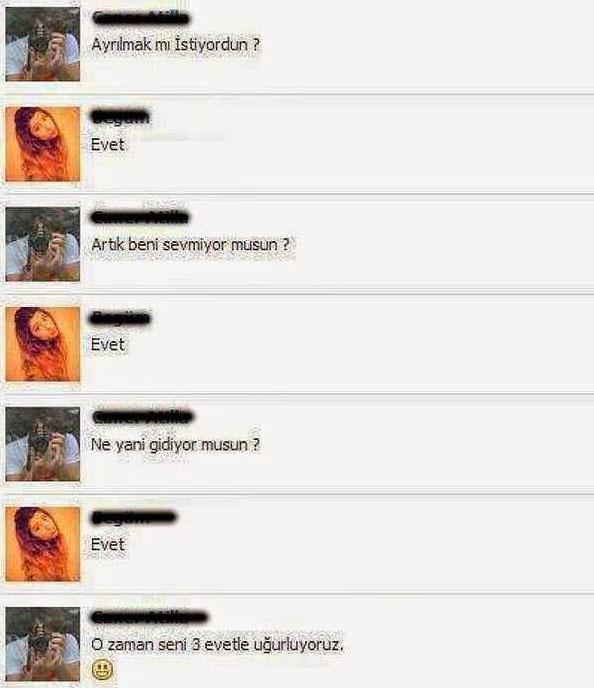
Task: Open the photographer avatar beside "Ayrılmak mı İstiyordun ?"
Action: pyautogui.click(x=43, y=44)
